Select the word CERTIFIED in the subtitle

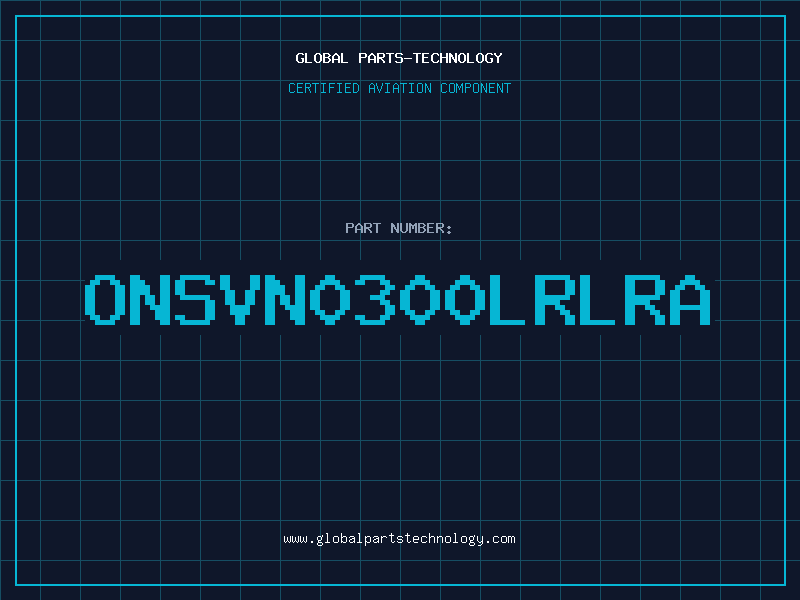click(x=323, y=88)
